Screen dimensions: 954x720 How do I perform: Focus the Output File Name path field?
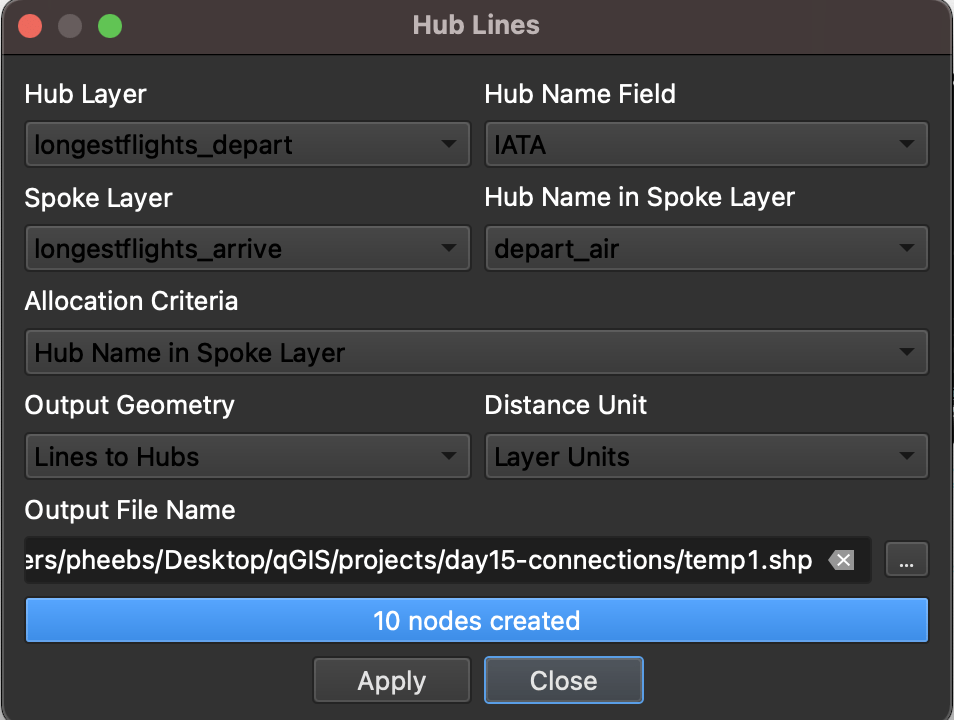pyautogui.click(x=420, y=561)
